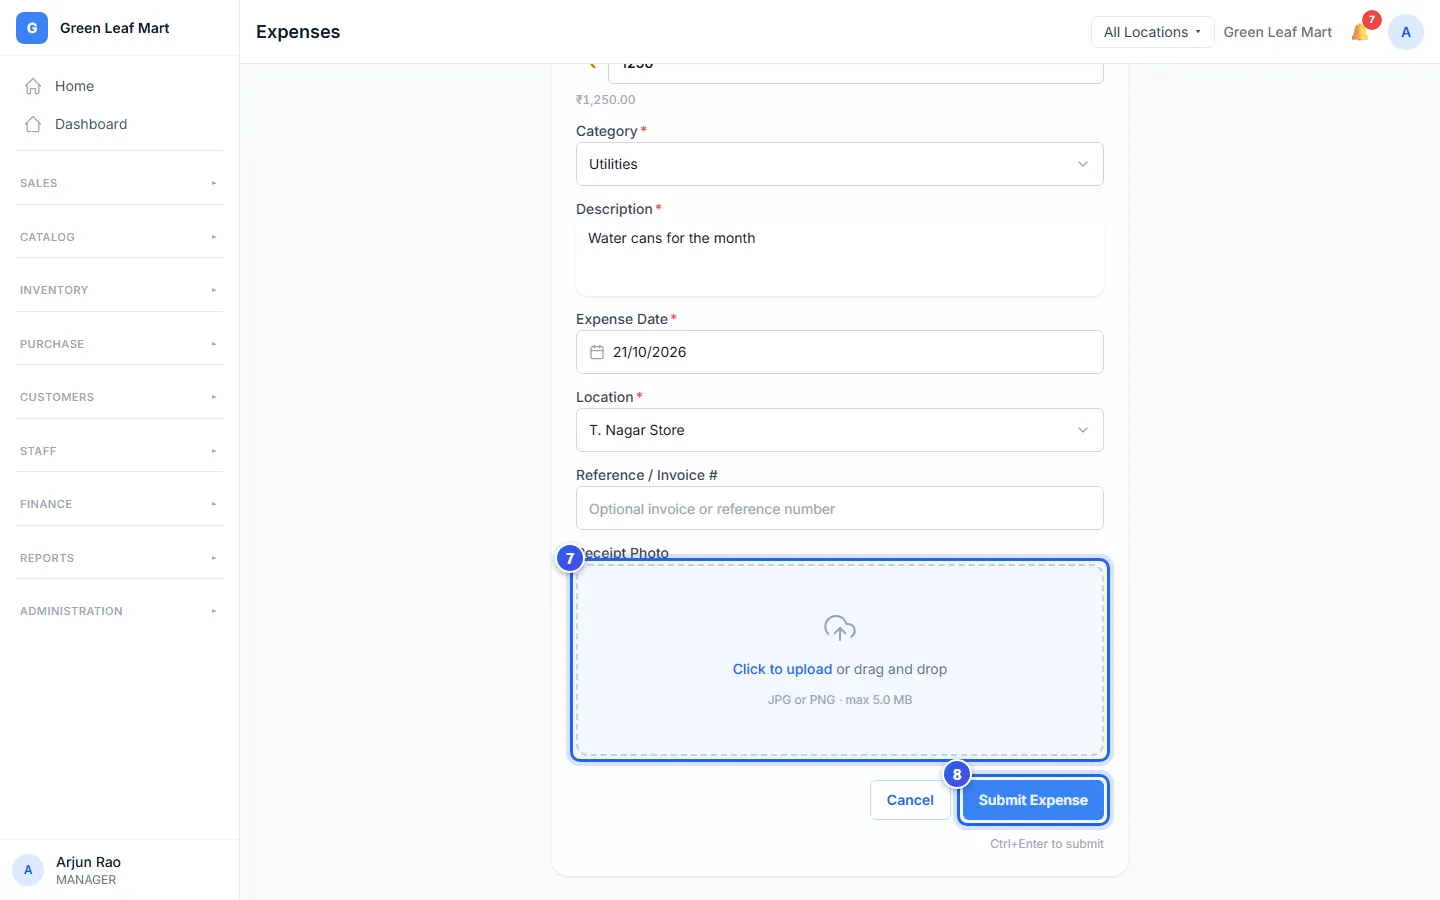This screenshot has width=1440, height=900.
Task: Open the calendar icon in Expense Date
Action: [x=597, y=352]
